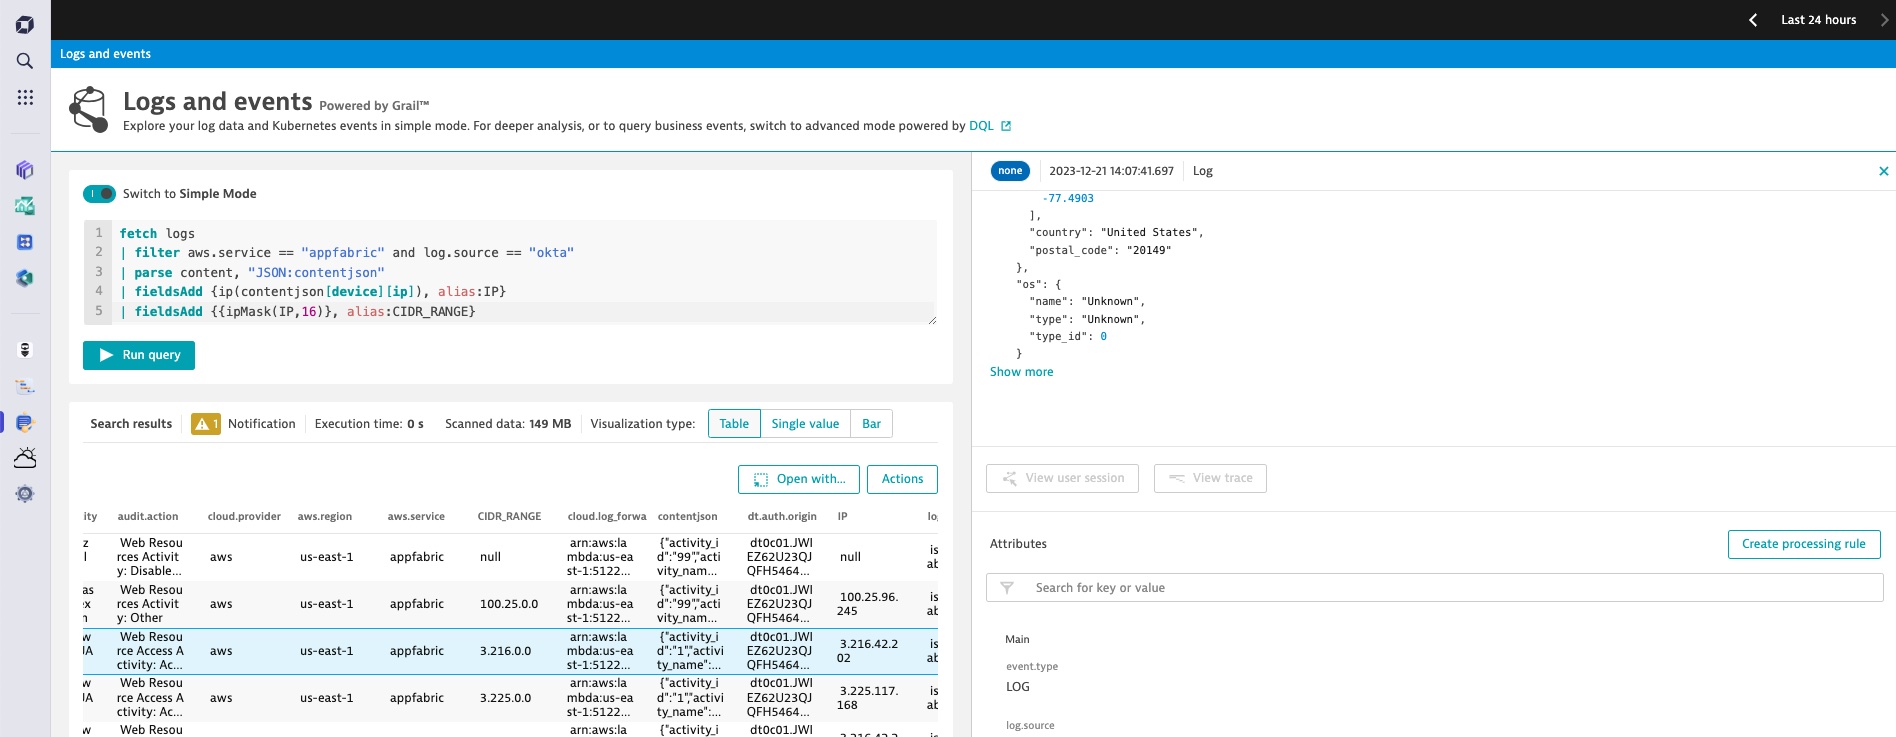Click the external link icon beside DQL
Image resolution: width=1896 pixels, height=737 pixels.
coord(1006,126)
